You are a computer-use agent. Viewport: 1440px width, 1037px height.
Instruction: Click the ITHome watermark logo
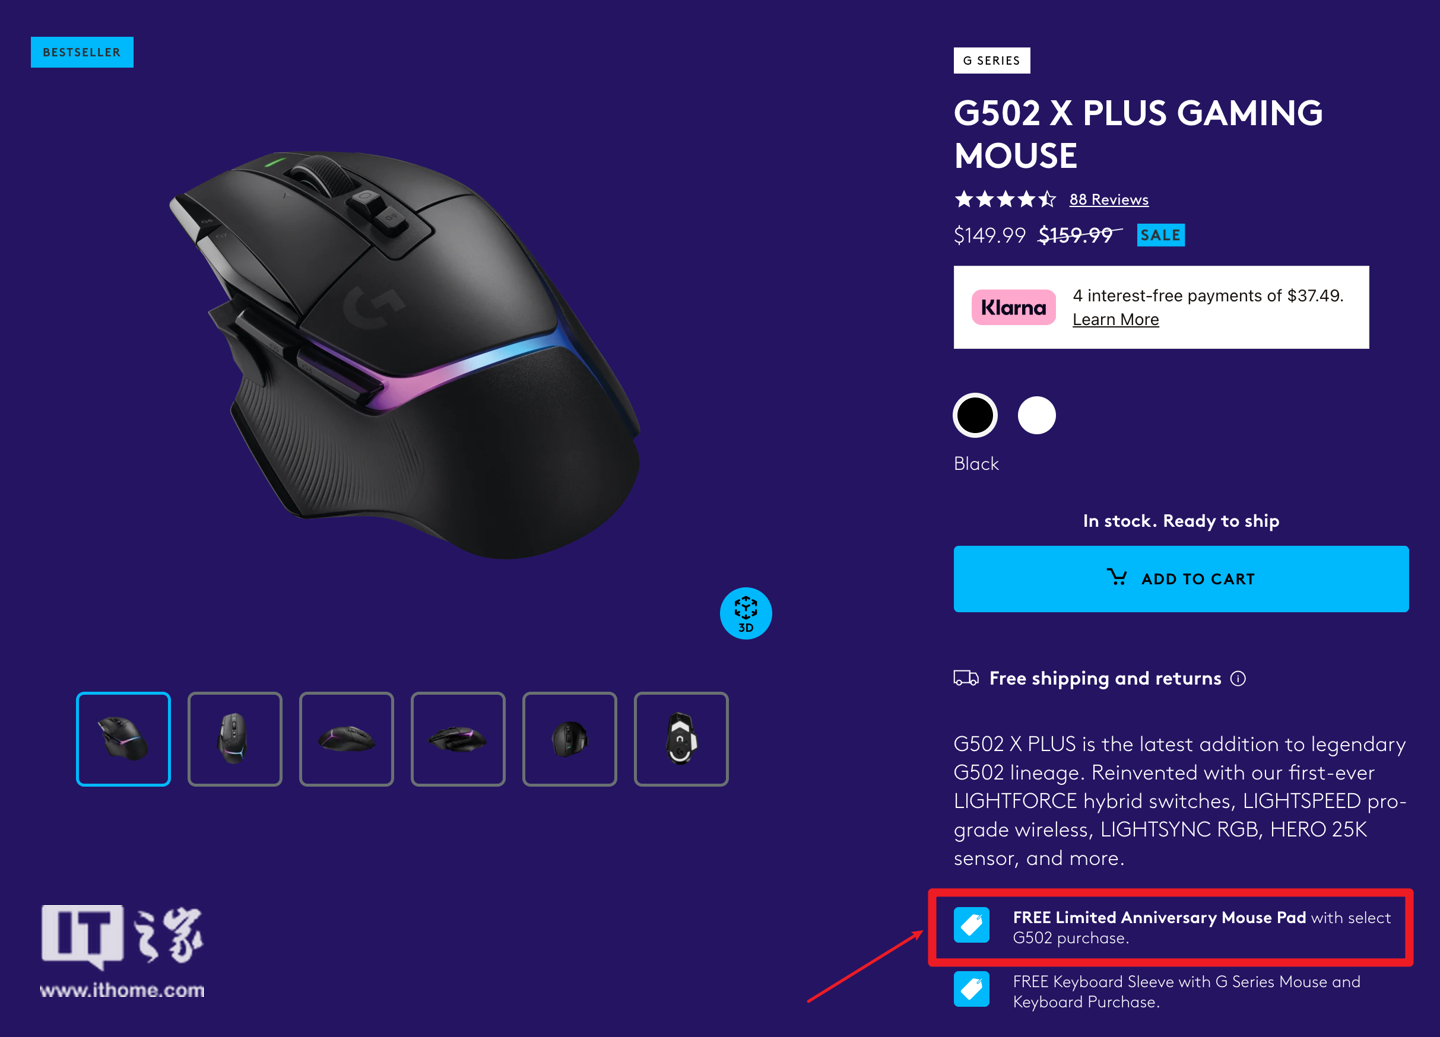coord(122,950)
